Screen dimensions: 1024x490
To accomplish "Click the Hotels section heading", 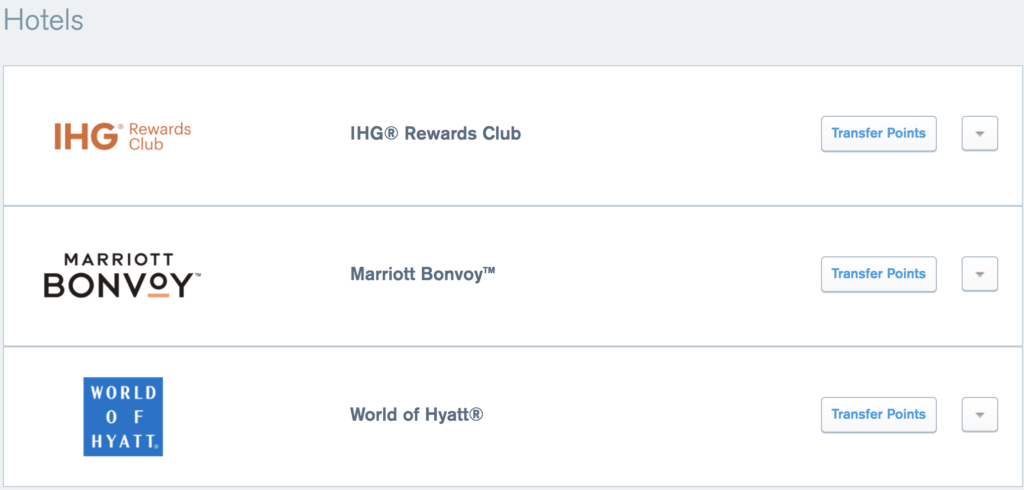I will (43, 20).
